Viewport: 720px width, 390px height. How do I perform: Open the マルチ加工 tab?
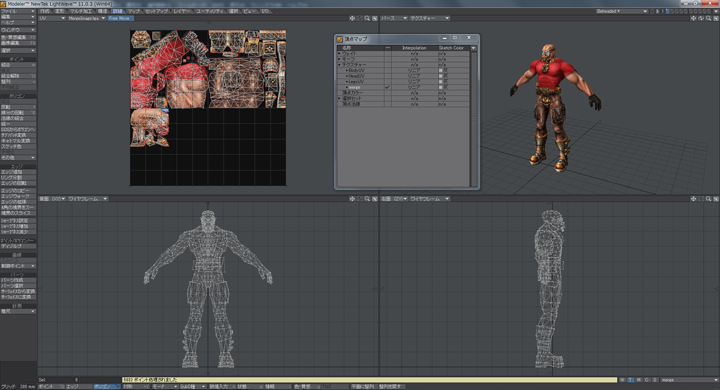81,11
